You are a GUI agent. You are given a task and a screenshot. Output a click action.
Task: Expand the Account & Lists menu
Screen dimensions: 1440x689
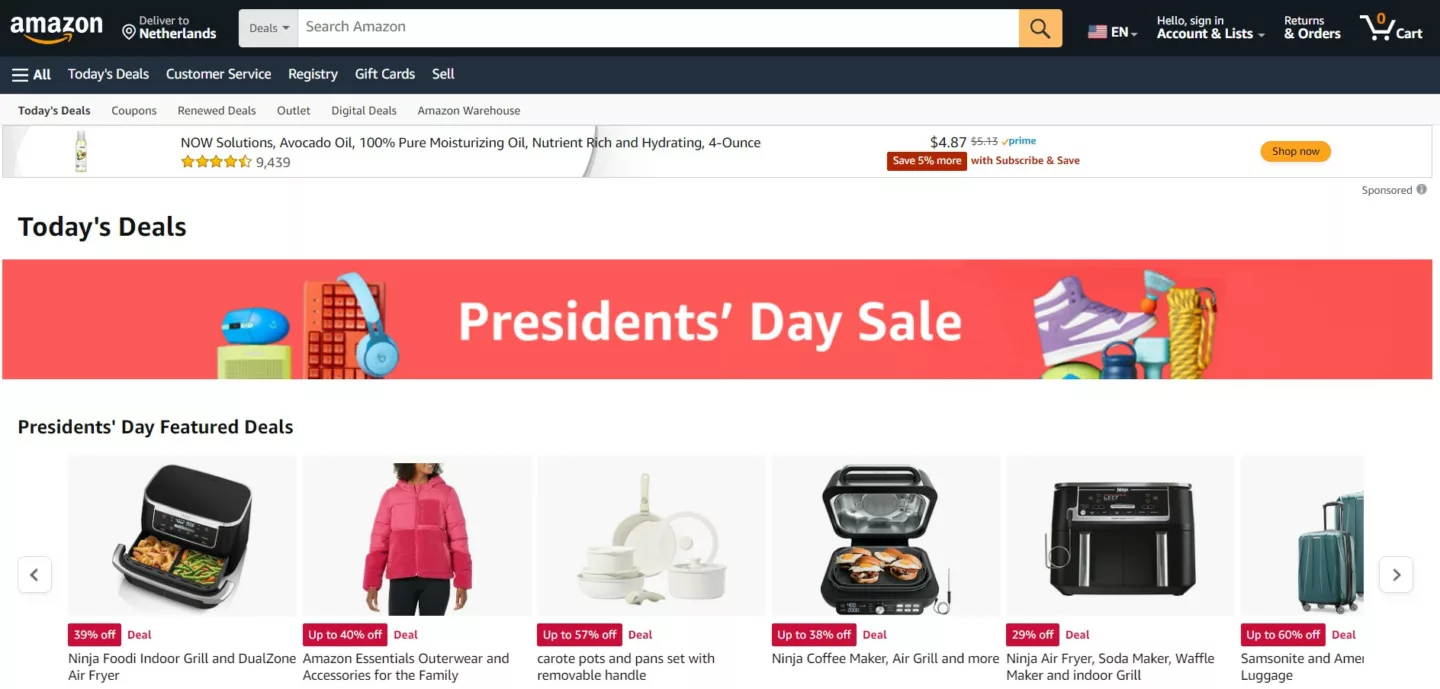point(1210,27)
